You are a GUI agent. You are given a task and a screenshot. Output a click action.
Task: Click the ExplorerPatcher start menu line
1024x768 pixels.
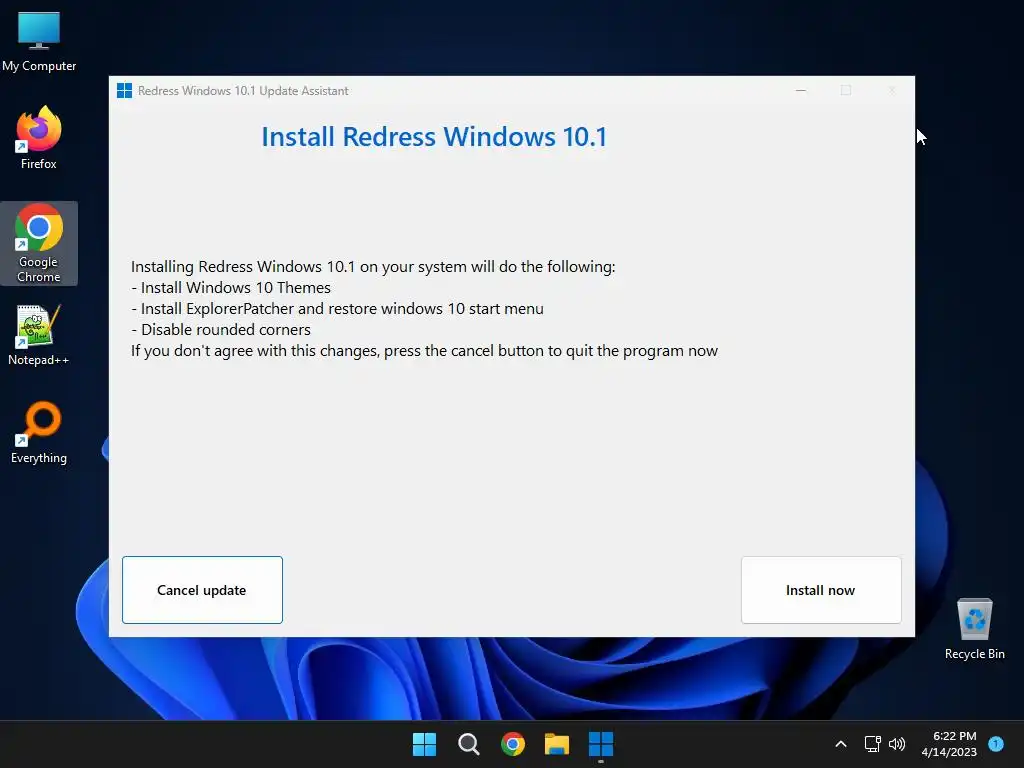[x=338, y=309]
